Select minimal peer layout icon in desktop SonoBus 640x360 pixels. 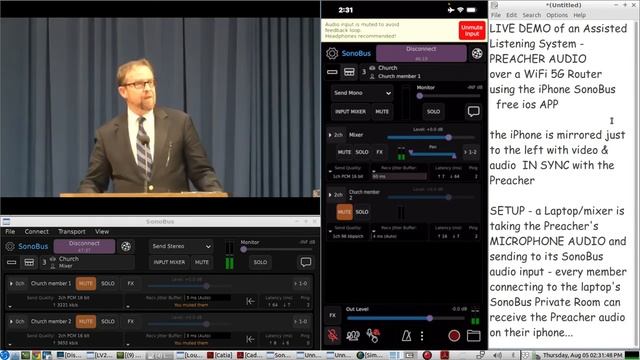(x=12, y=262)
